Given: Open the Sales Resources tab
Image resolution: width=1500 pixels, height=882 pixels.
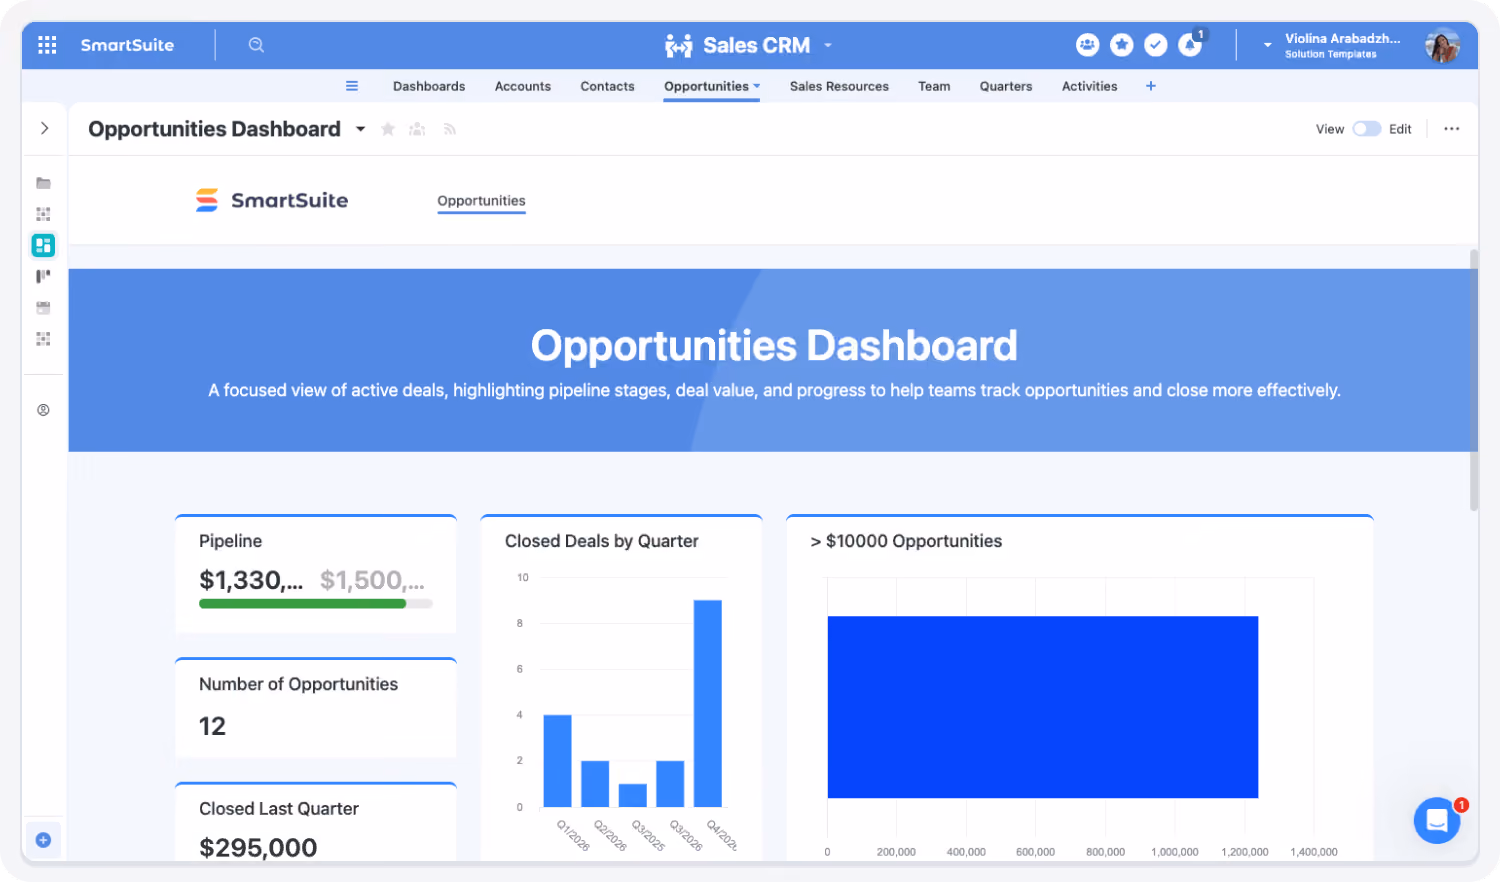Looking at the screenshot, I should [839, 86].
